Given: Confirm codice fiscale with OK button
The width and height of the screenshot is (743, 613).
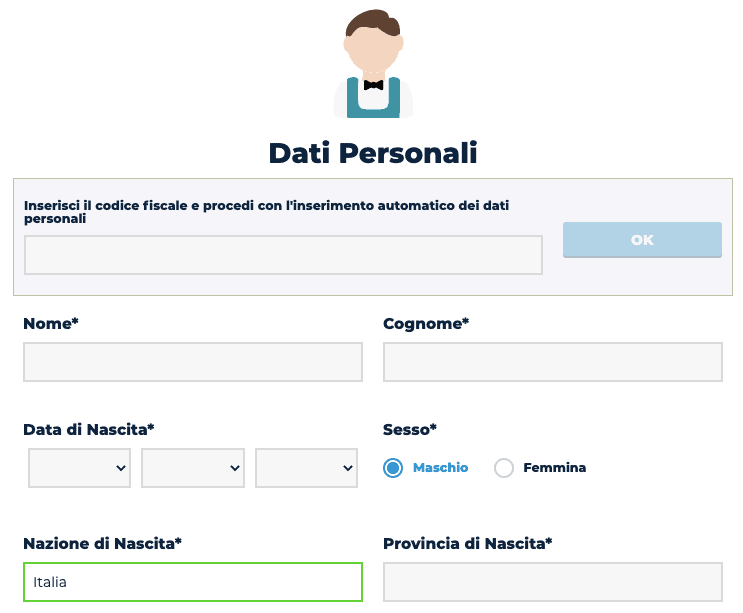Looking at the screenshot, I should [642, 240].
